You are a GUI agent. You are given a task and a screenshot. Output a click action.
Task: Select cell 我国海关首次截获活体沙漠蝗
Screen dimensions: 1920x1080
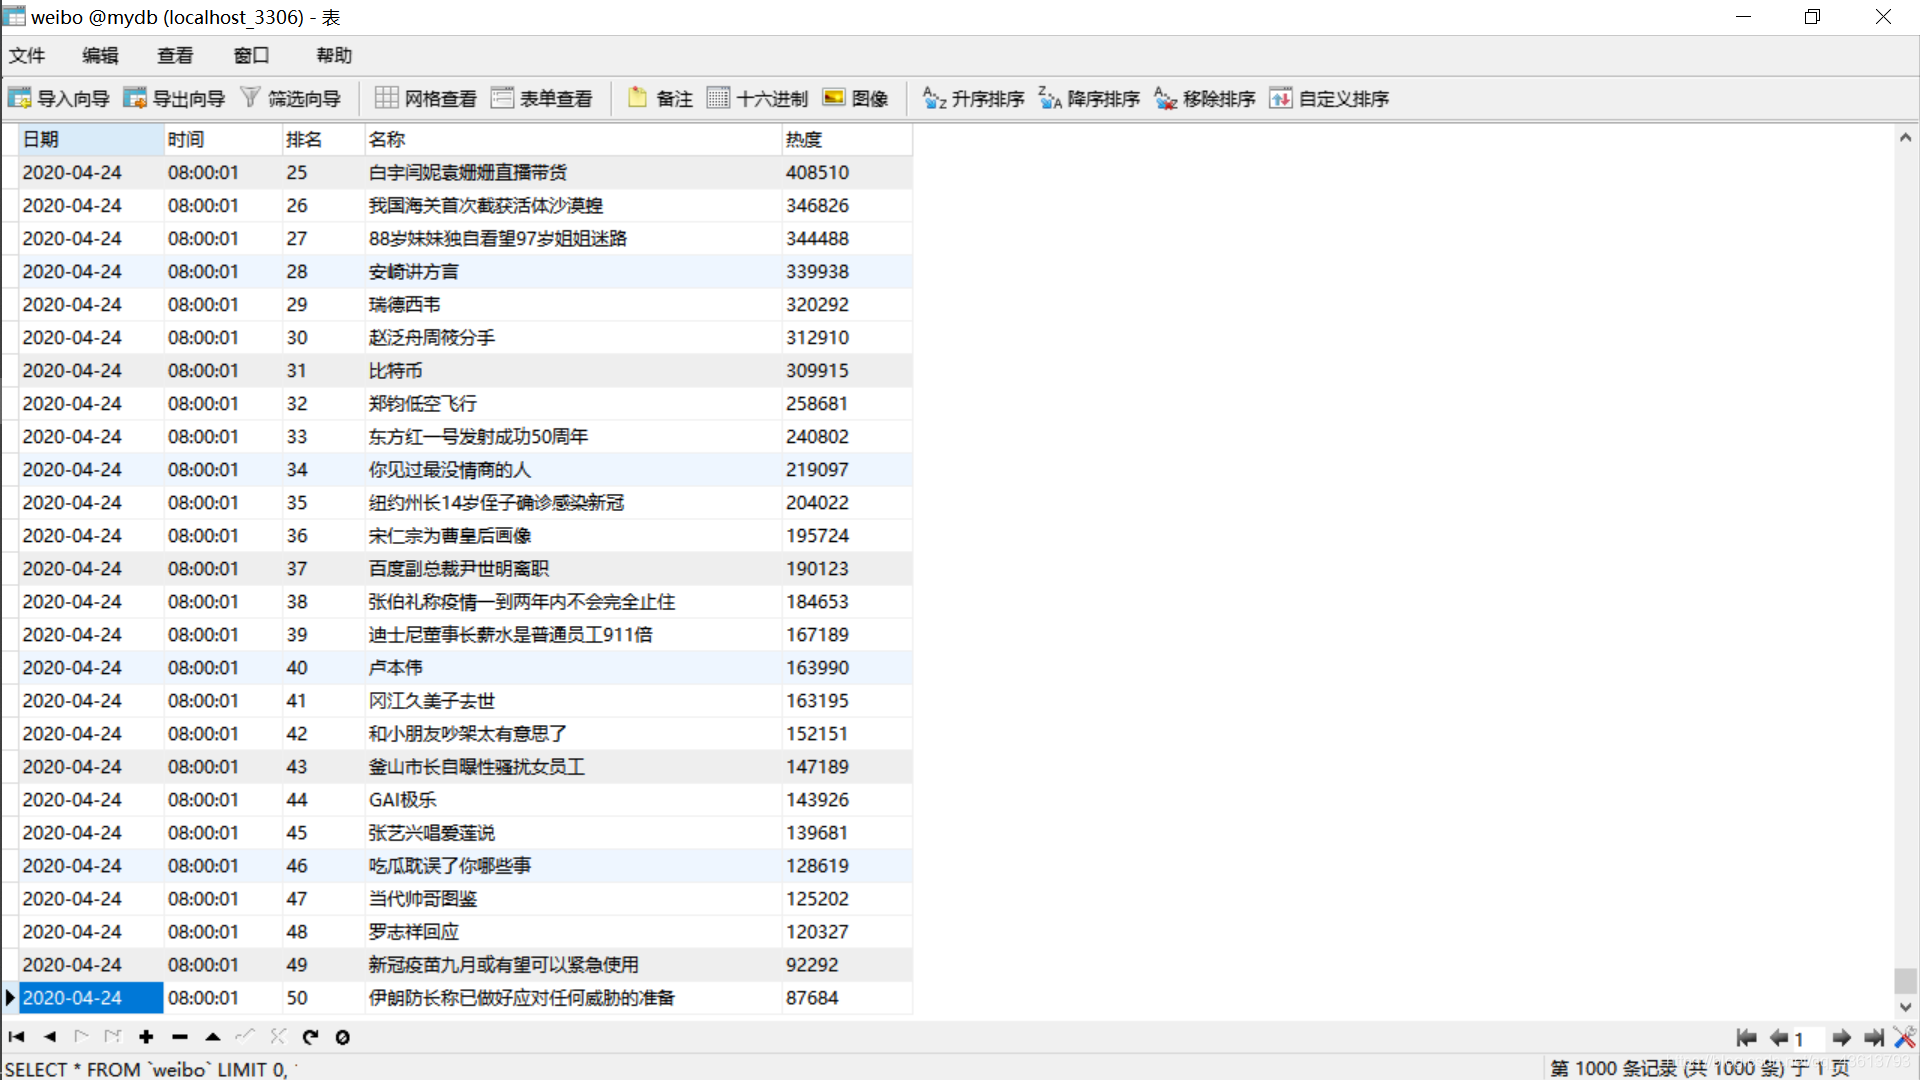pos(573,205)
